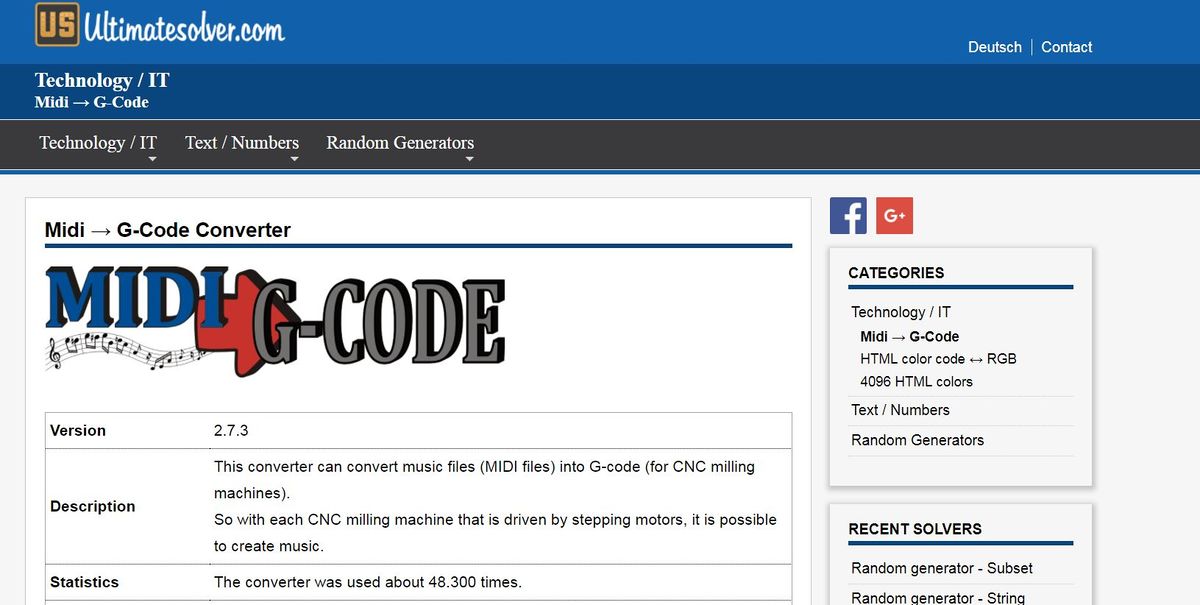Click the Ultimatesolver.com US logo icon
Viewport: 1200px width, 605px height.
[57, 24]
